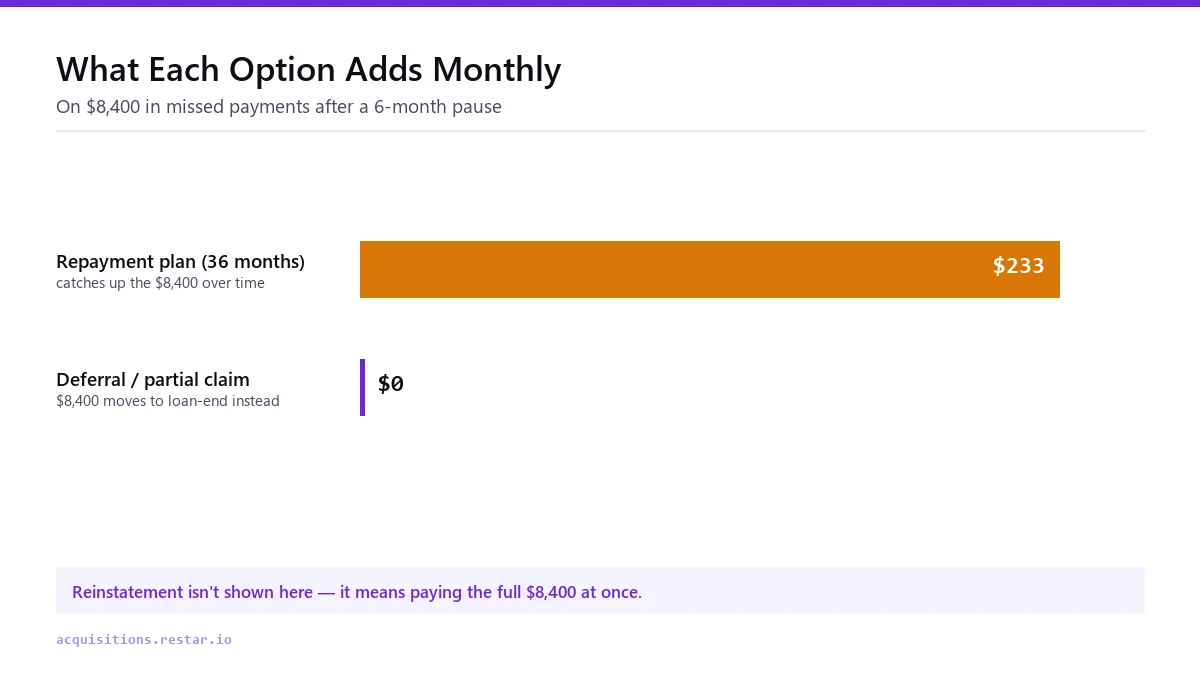Select the $233 value label
Viewport: 1200px width, 675px height.
click(1018, 266)
